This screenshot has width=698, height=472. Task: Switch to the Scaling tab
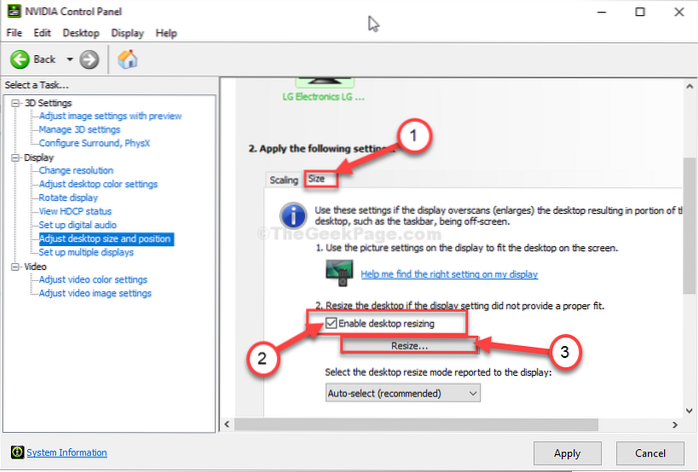(284, 180)
